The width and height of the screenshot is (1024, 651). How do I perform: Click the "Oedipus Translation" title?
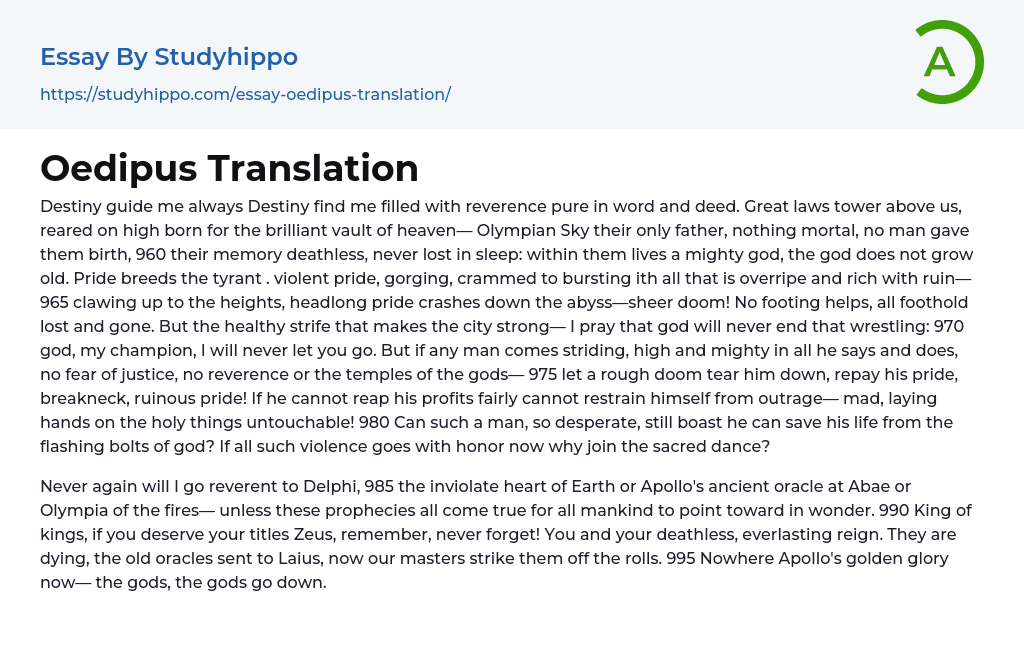coord(229,168)
